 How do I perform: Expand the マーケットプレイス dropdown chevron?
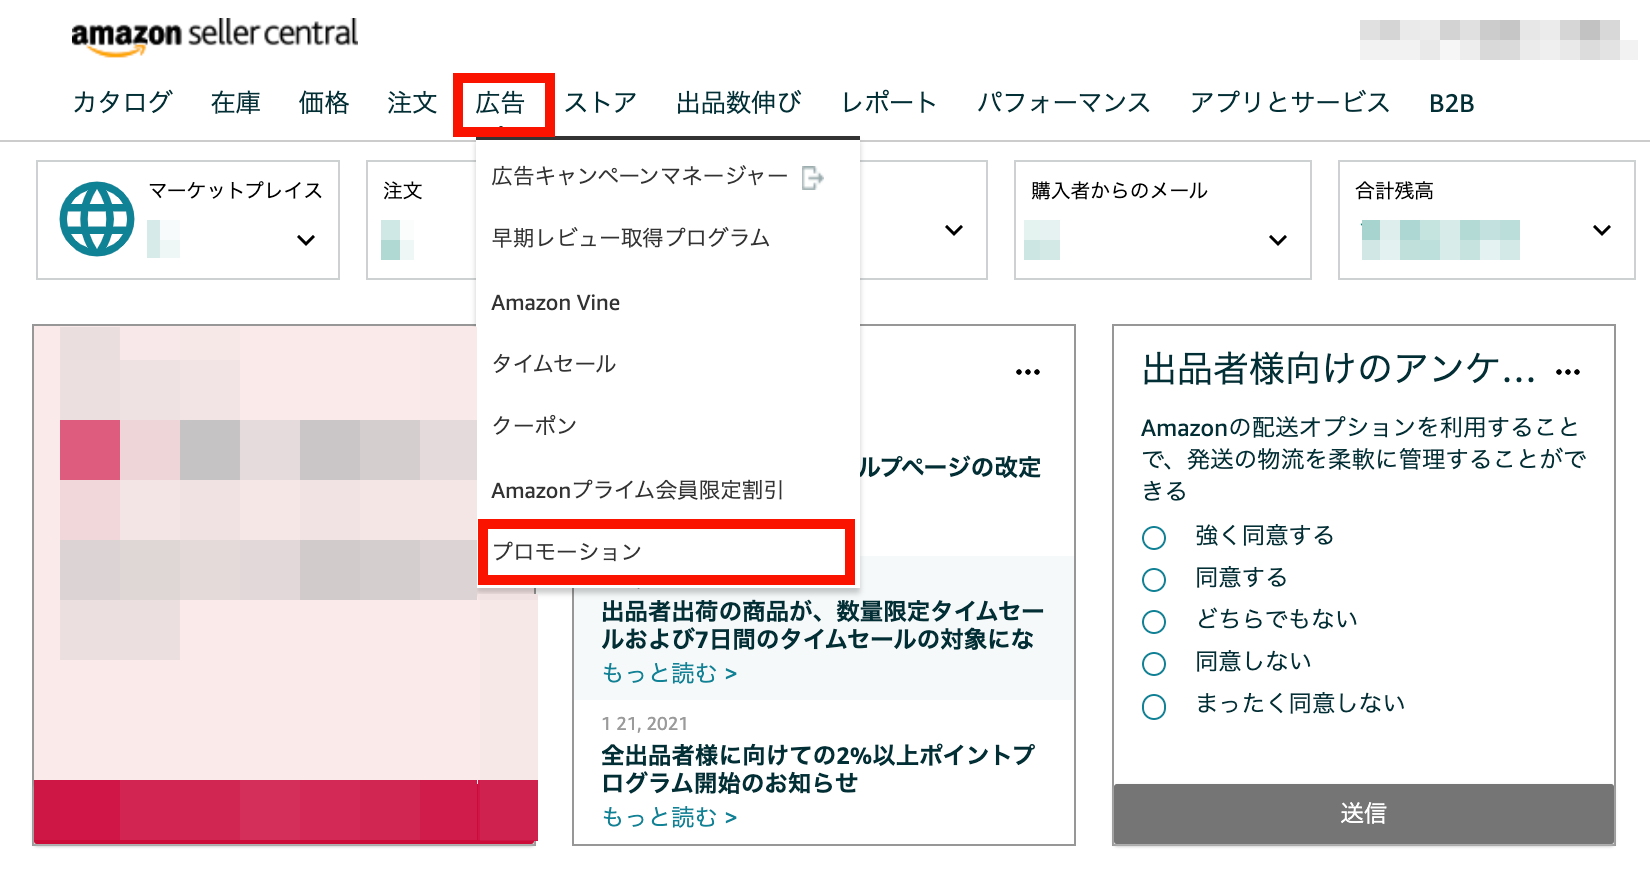pyautogui.click(x=306, y=240)
